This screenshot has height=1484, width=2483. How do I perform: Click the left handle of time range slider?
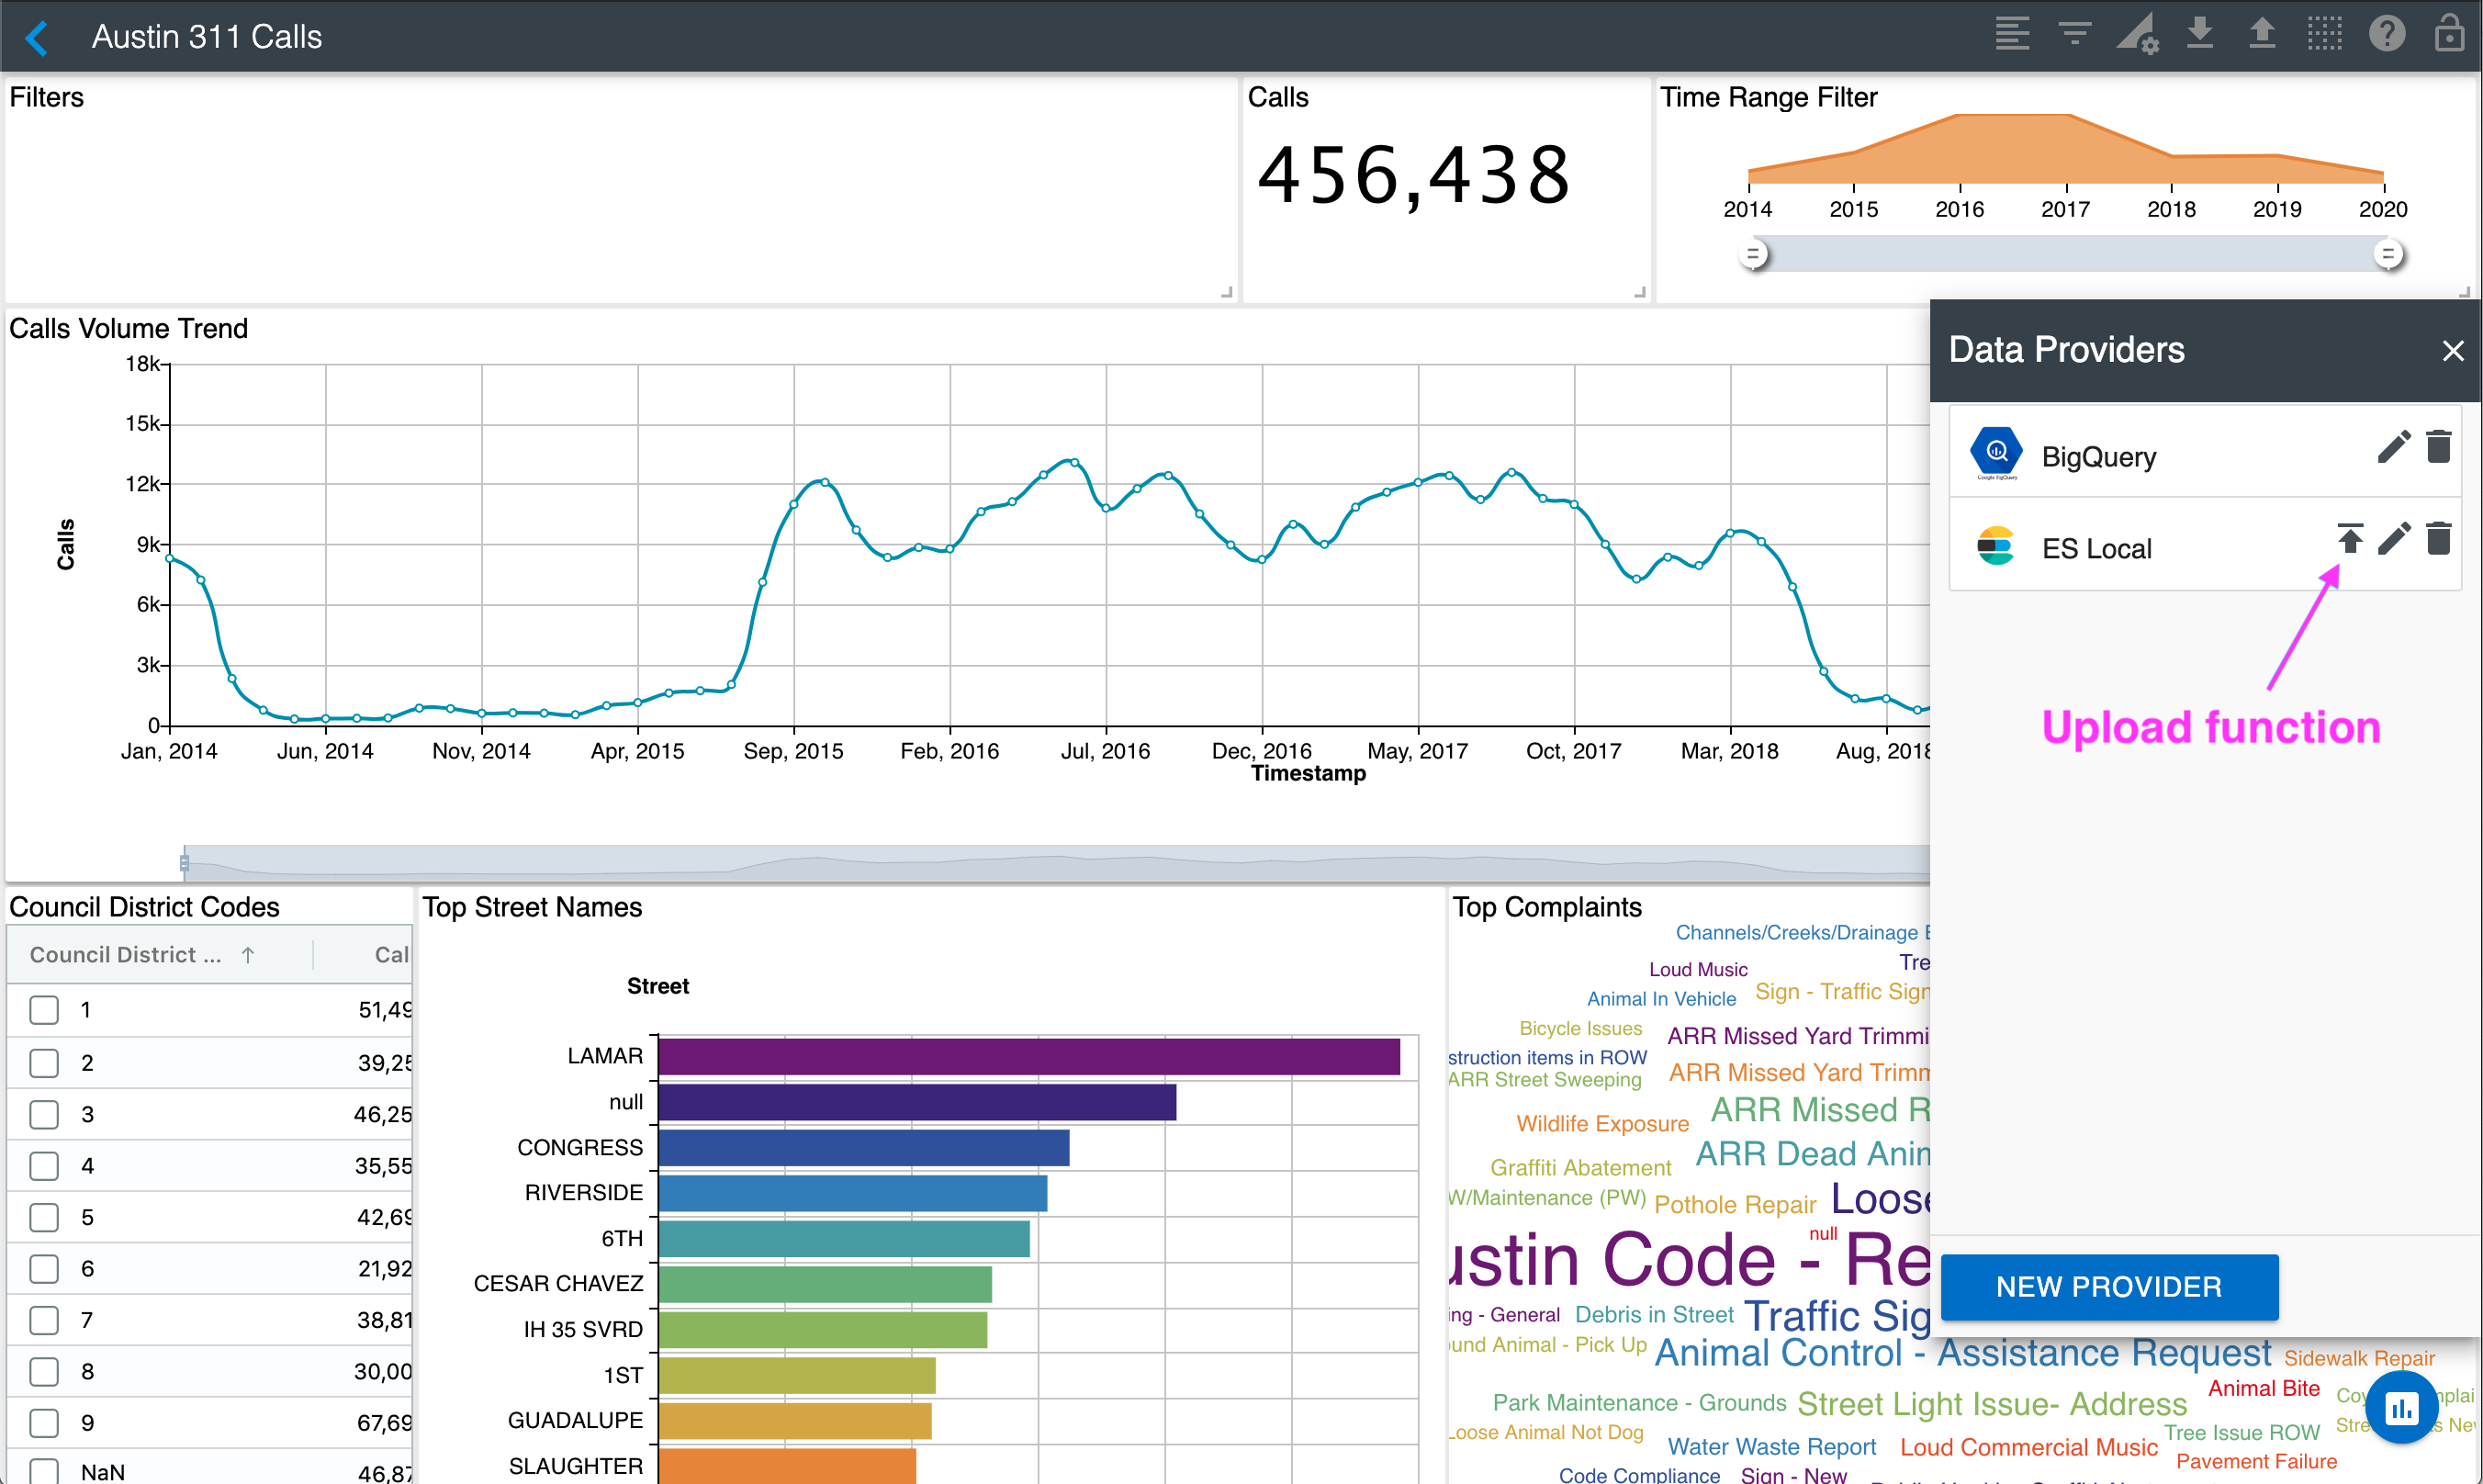1752,254
